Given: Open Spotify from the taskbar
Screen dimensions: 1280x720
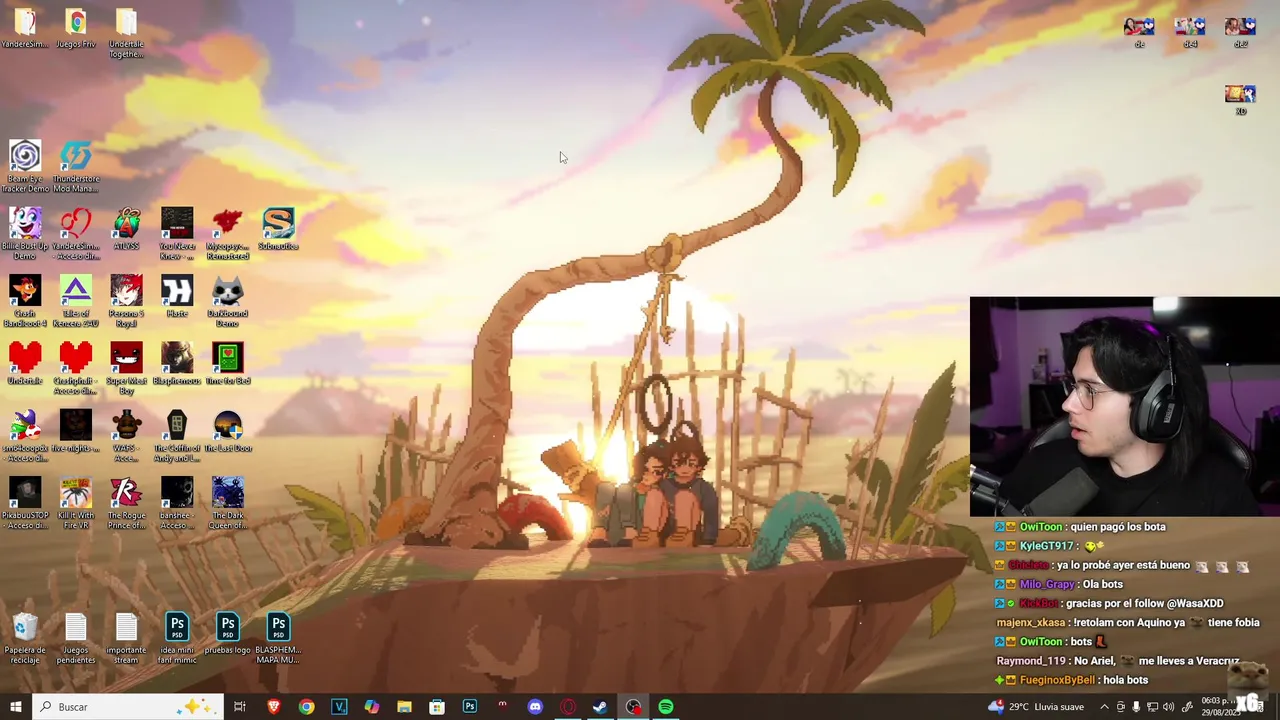Looking at the screenshot, I should point(666,707).
